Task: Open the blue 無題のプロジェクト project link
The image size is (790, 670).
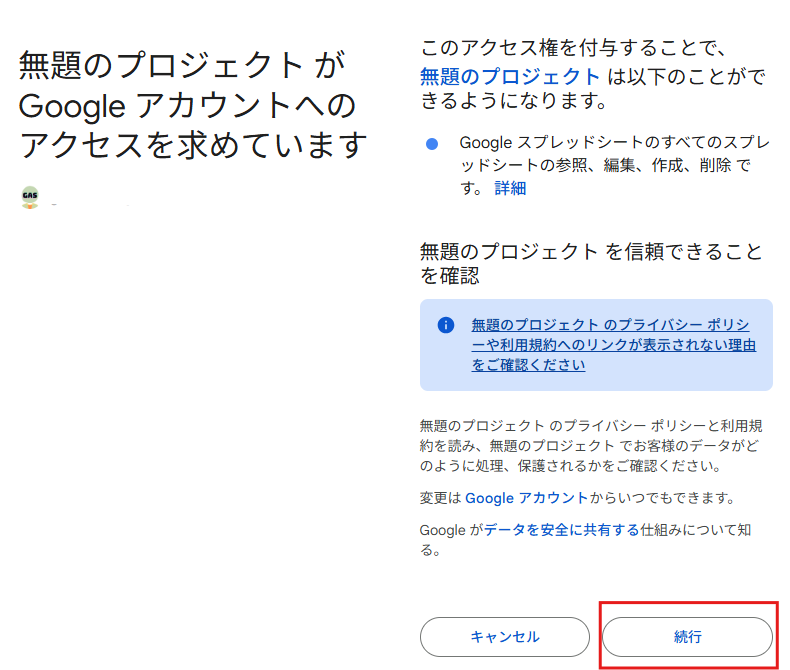Action: point(509,77)
